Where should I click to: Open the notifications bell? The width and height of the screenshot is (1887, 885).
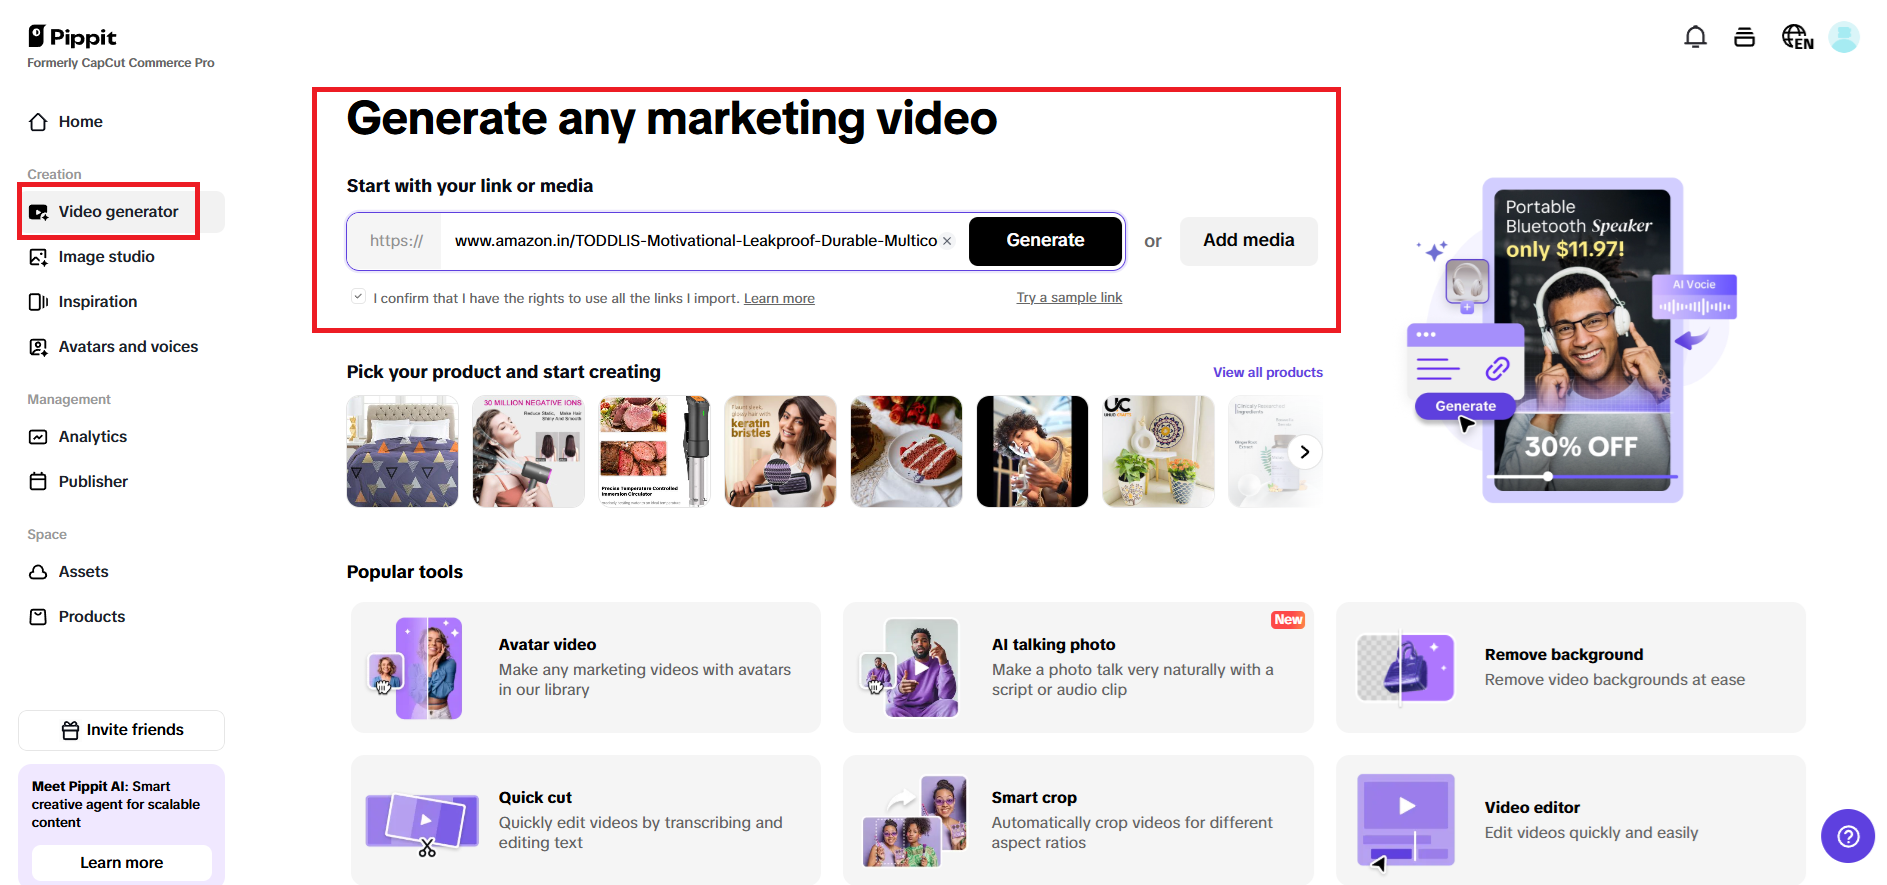tap(1695, 37)
